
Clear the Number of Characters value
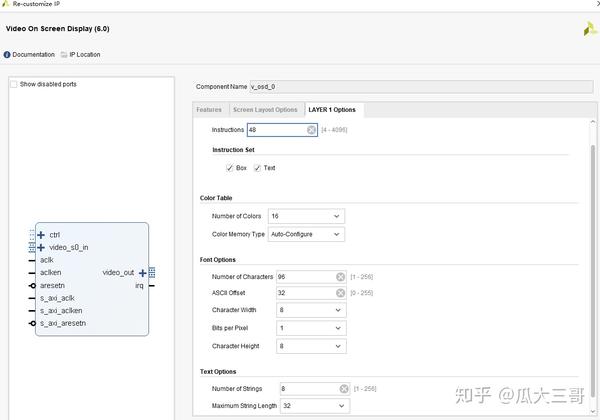pyautogui.click(x=340, y=277)
